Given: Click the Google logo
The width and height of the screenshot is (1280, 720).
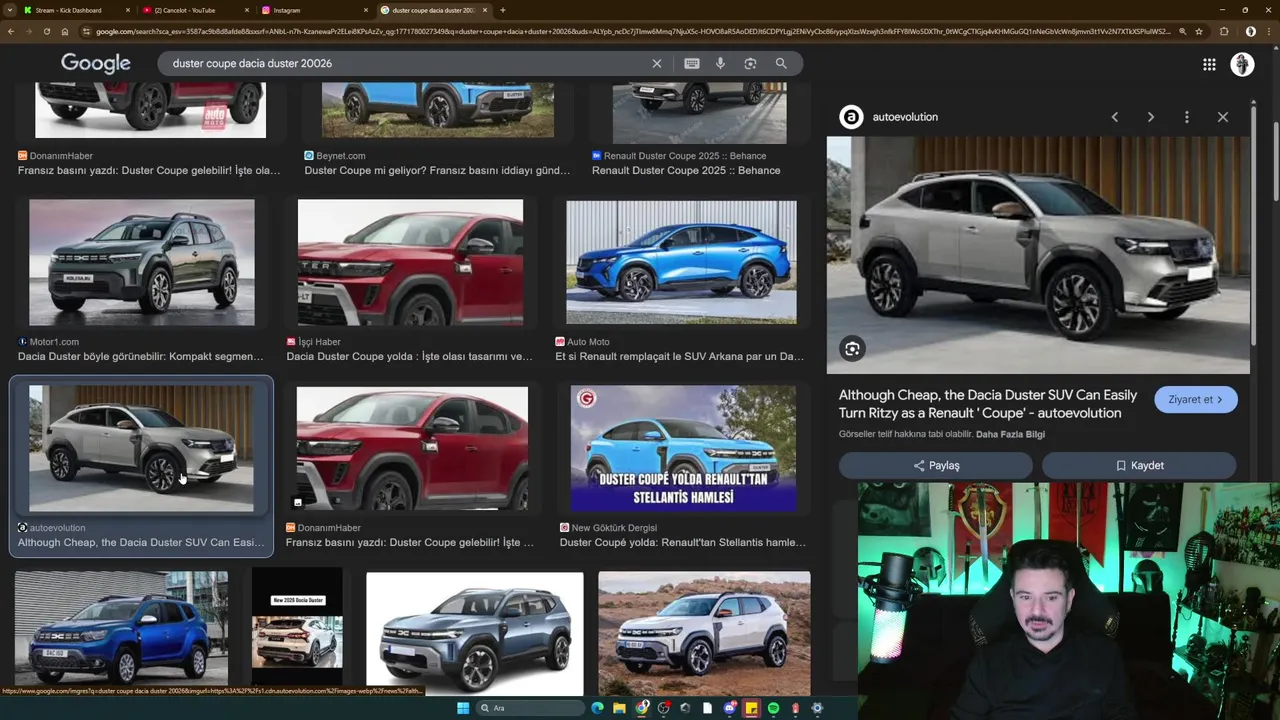Looking at the screenshot, I should point(96,64).
